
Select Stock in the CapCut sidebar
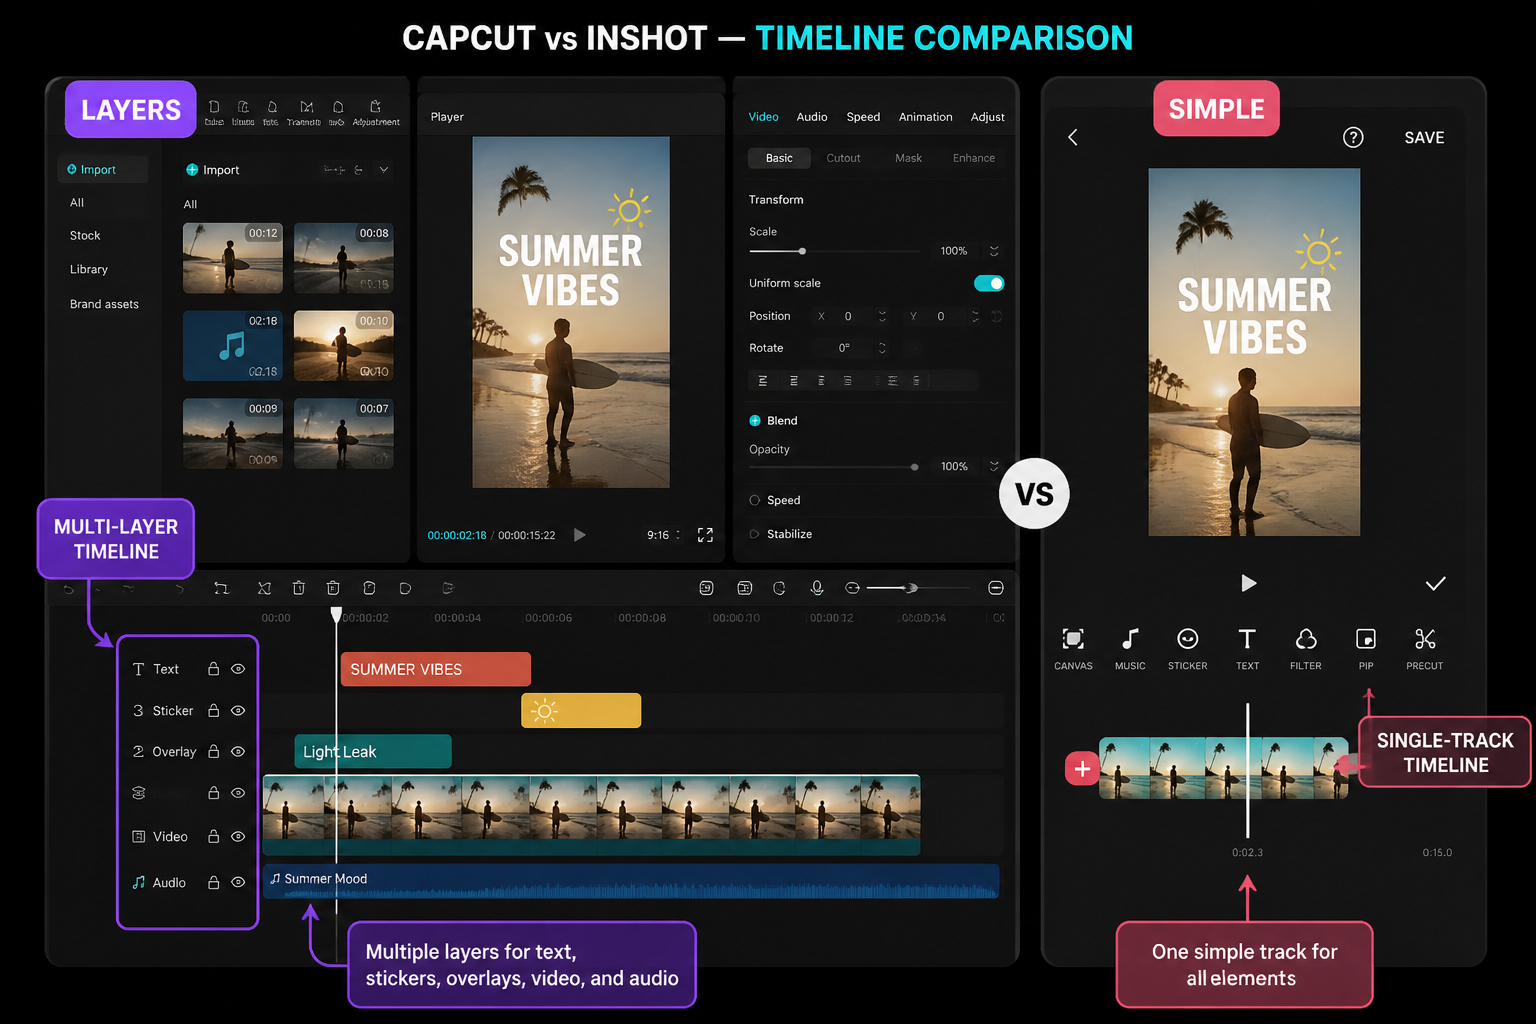85,236
